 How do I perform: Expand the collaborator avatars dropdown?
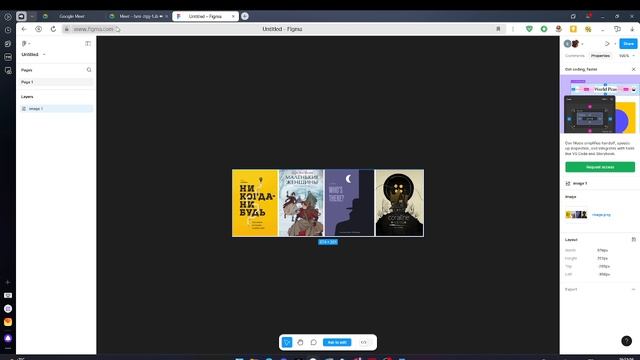coord(582,44)
